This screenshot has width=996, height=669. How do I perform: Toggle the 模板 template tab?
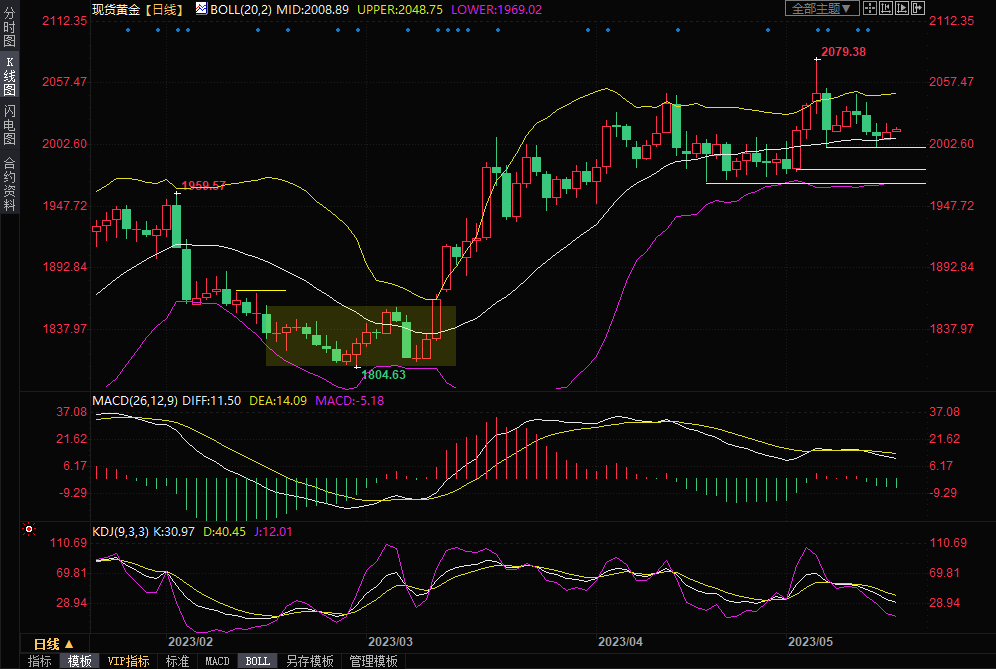click(80, 661)
